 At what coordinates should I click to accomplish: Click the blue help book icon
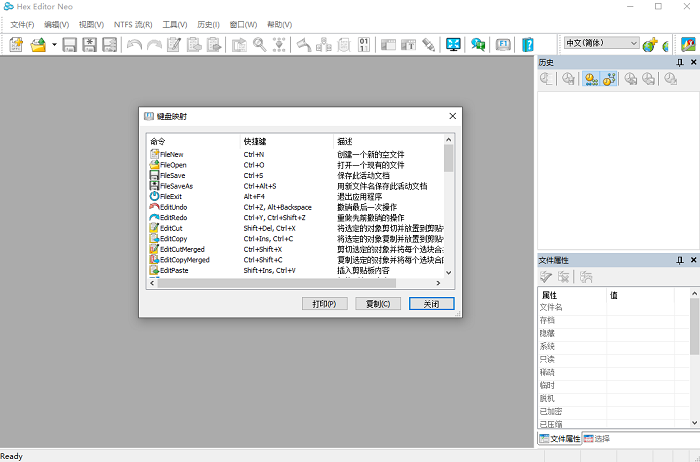[528, 44]
